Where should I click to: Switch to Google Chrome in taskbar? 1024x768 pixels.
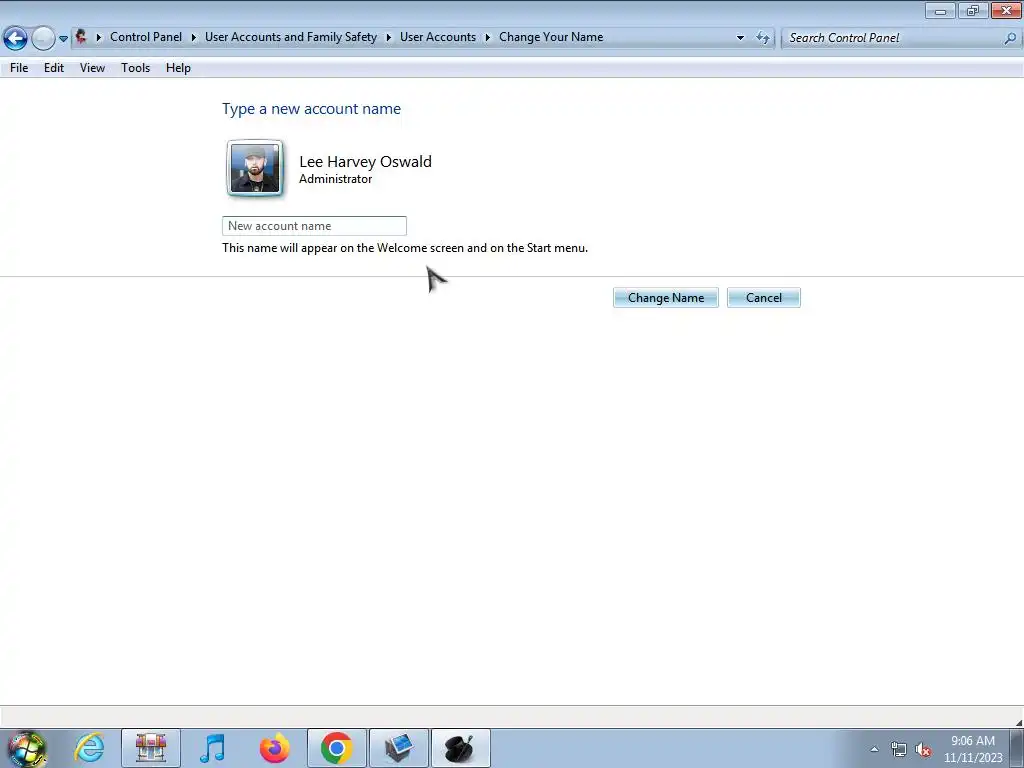pos(337,748)
